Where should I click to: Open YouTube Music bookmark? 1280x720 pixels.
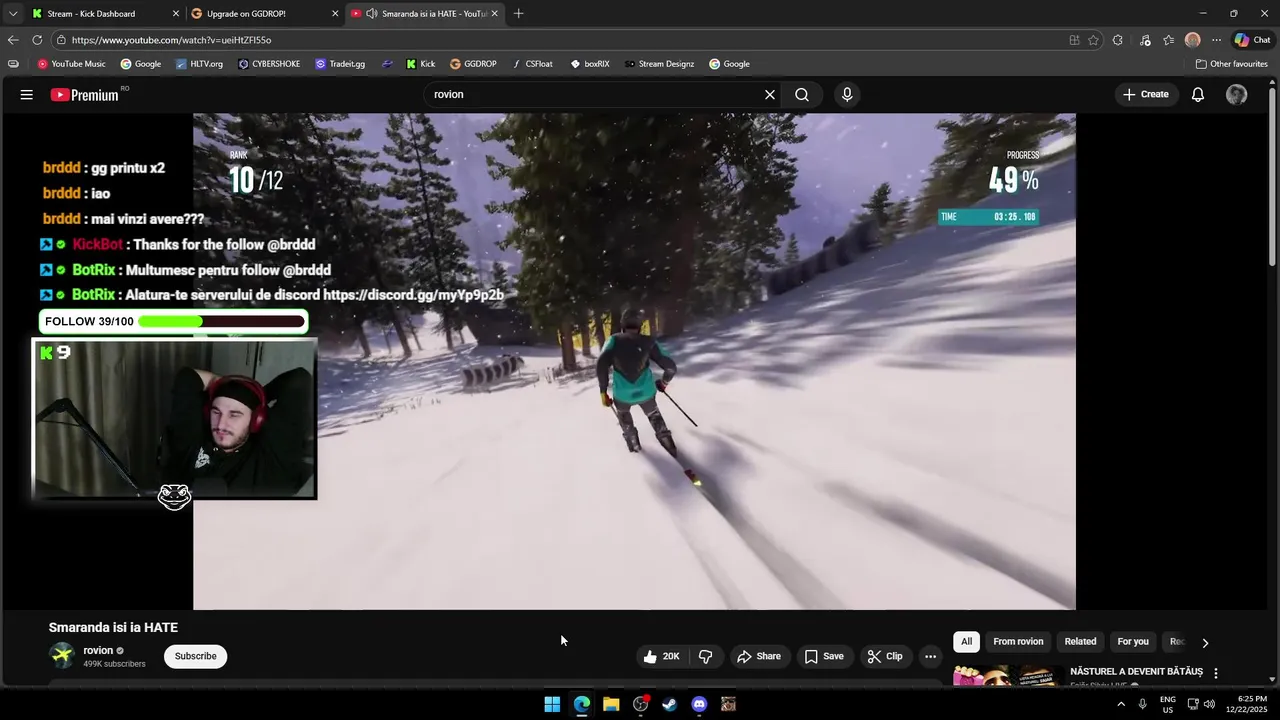(71, 64)
